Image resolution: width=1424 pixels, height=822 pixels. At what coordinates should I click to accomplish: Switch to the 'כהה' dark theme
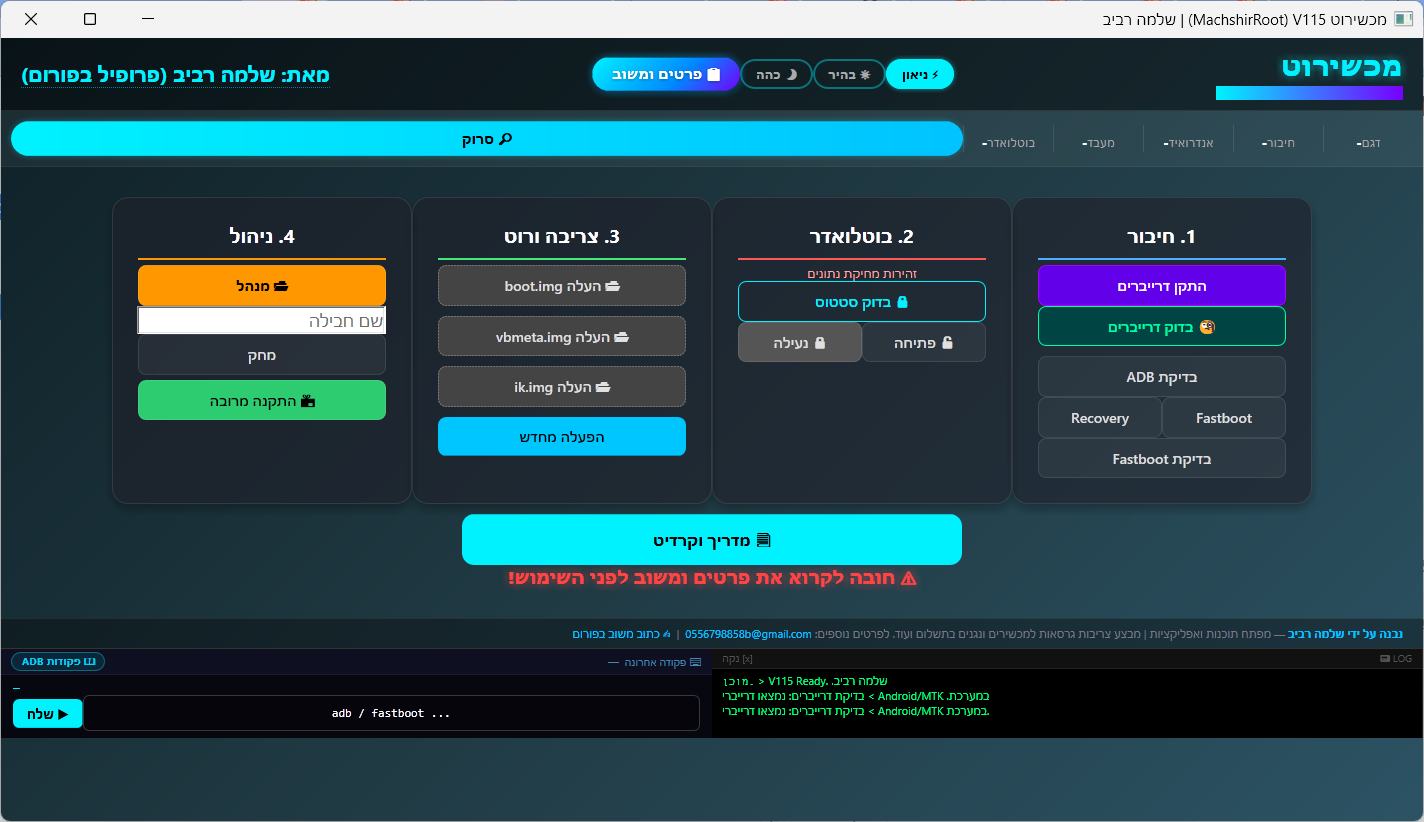[776, 74]
